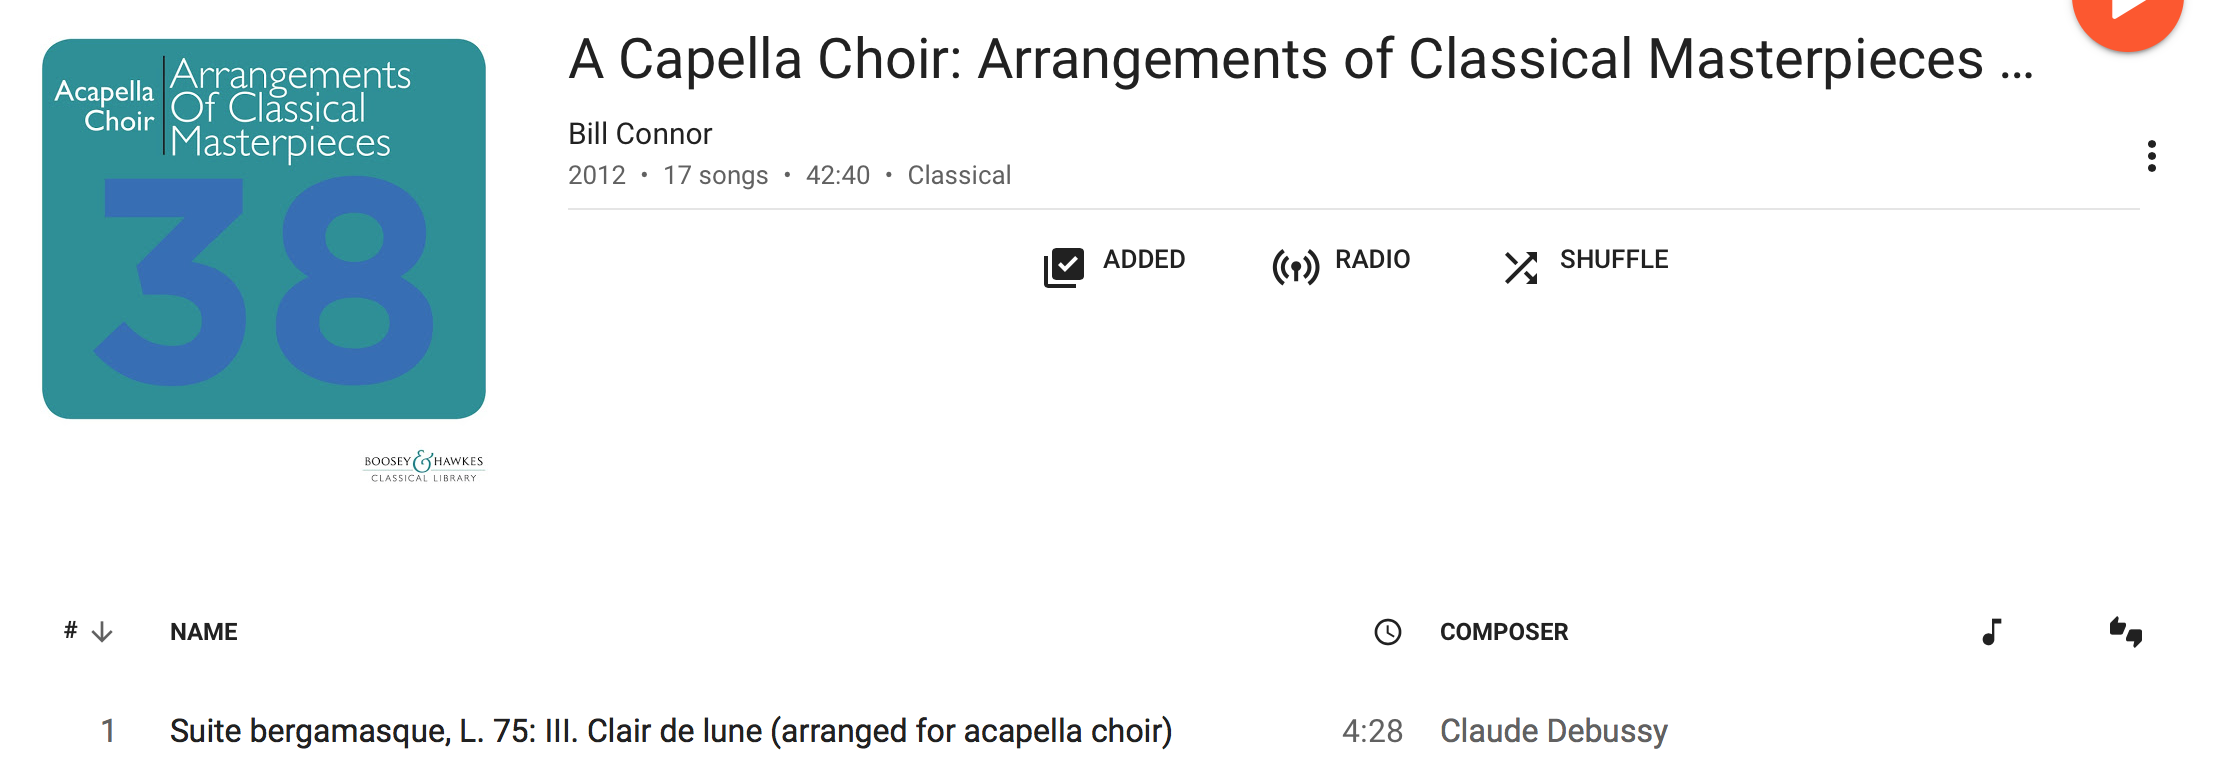Click composer Claude Debussy
Screen dimensions: 2238x784
pos(1554,731)
